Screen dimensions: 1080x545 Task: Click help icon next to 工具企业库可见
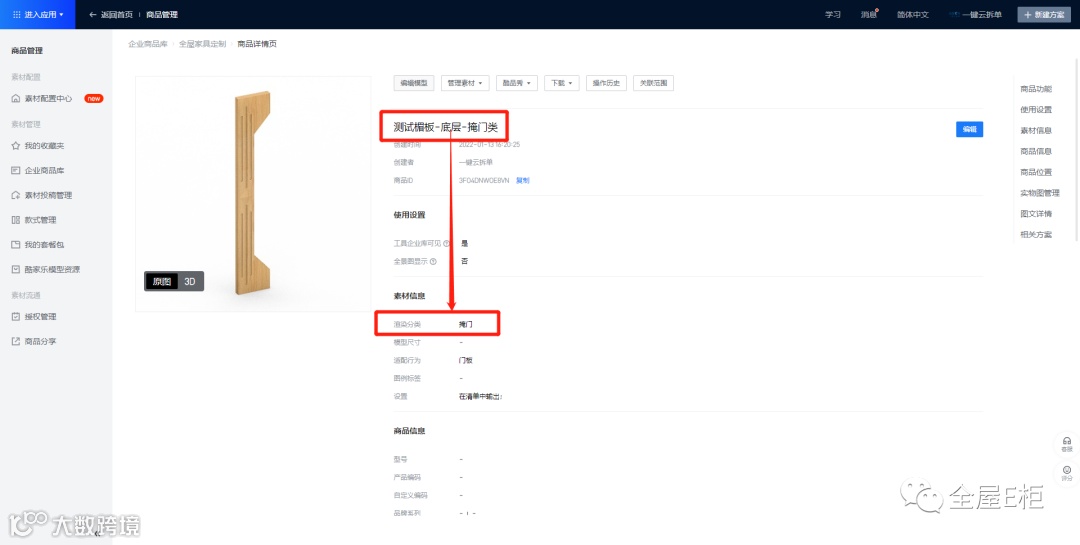click(x=446, y=243)
